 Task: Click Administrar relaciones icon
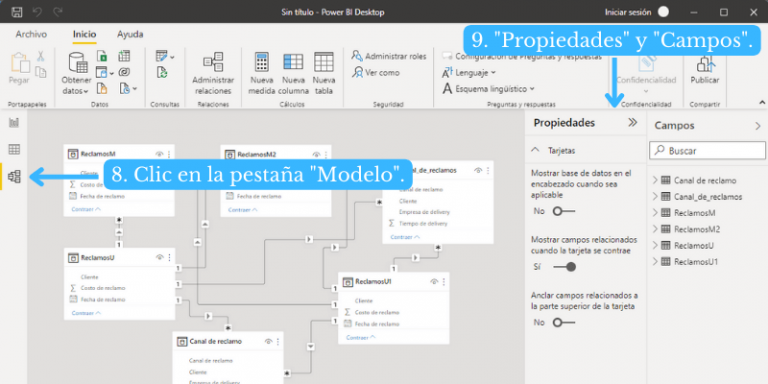pyautogui.click(x=213, y=62)
